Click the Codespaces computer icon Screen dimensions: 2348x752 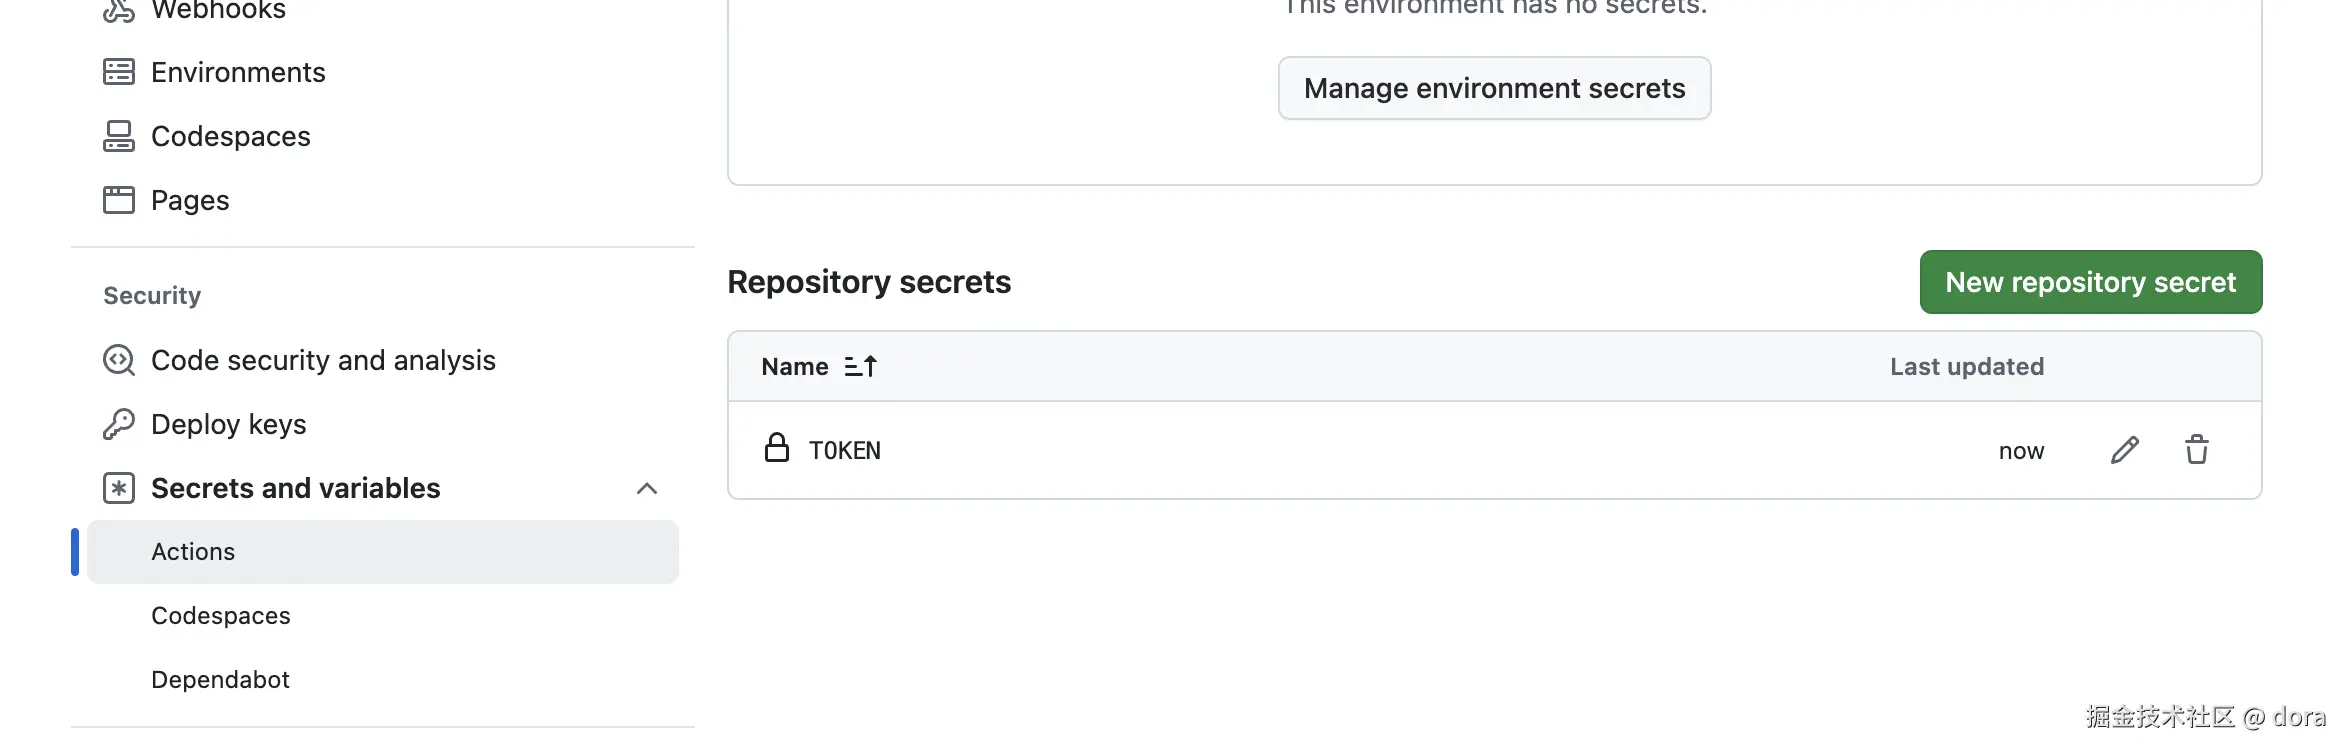[x=118, y=136]
